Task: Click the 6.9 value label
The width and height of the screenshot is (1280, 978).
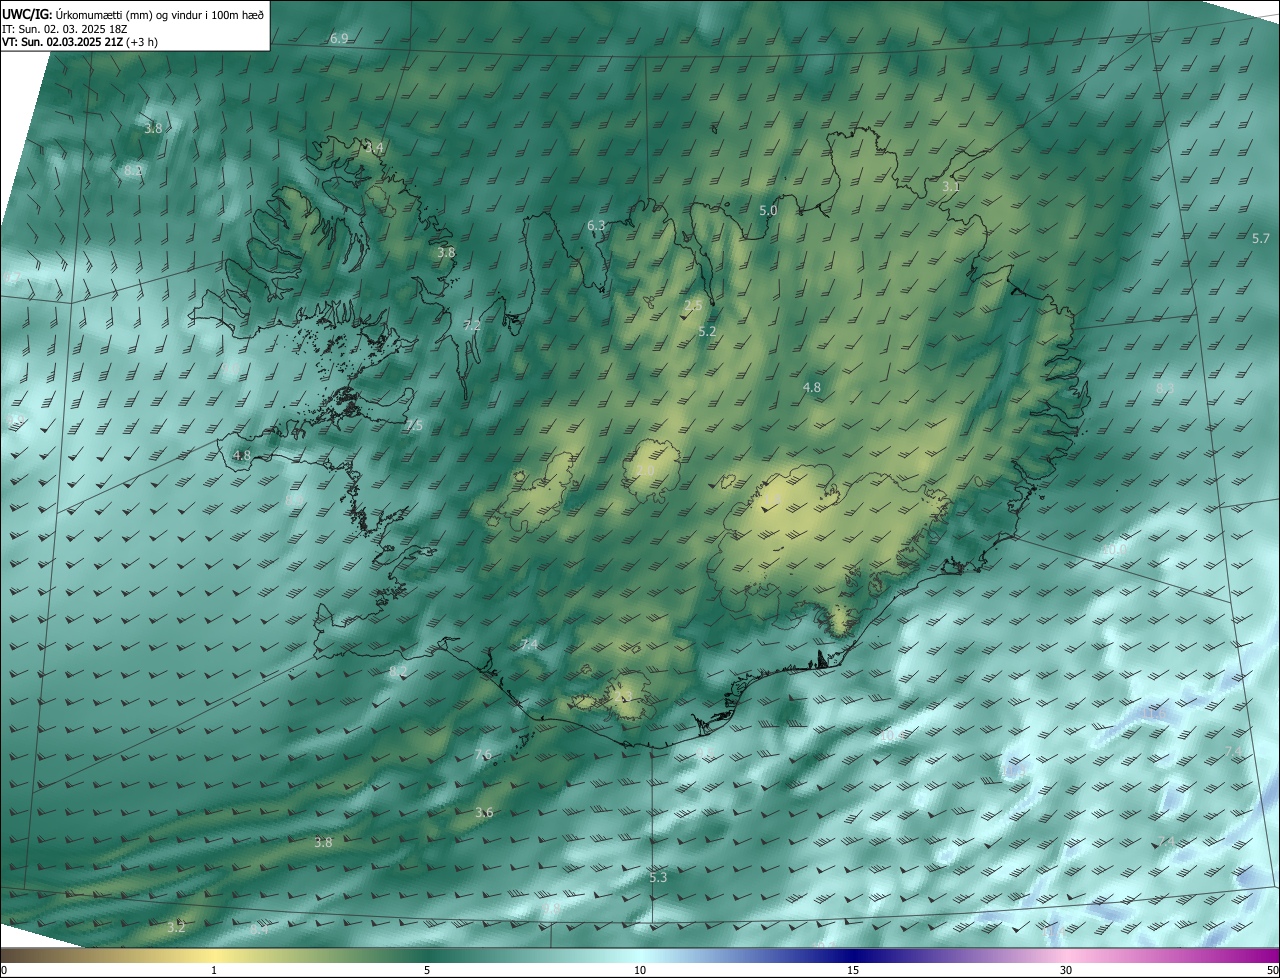Action: [x=339, y=38]
